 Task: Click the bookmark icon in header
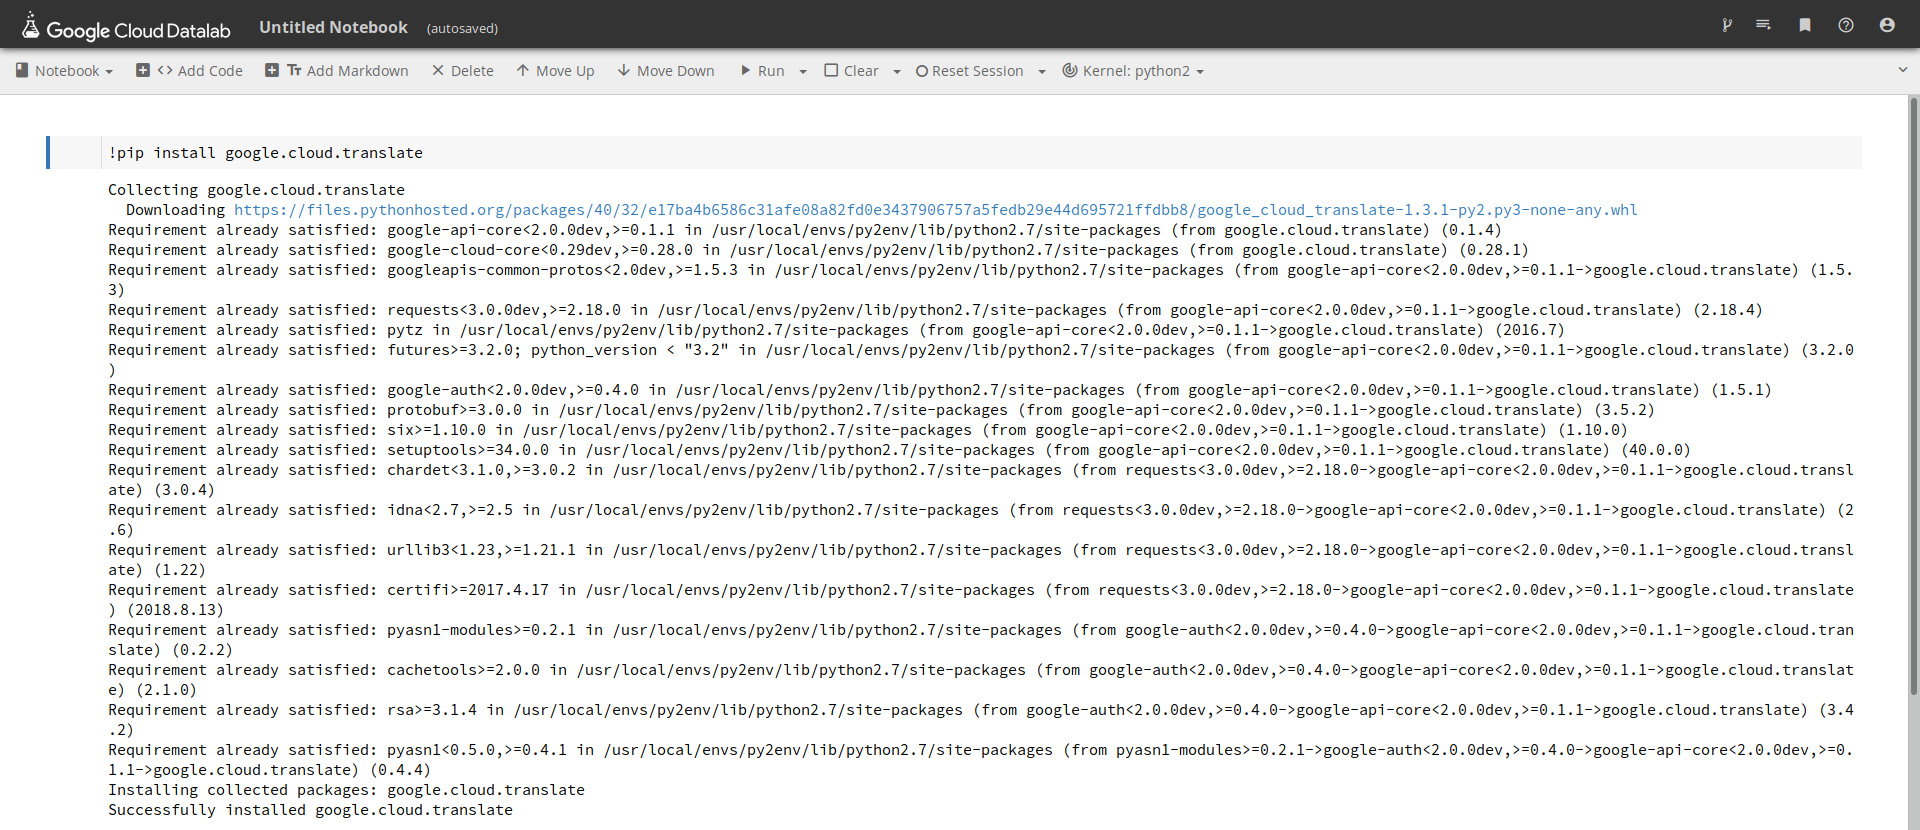click(x=1805, y=25)
